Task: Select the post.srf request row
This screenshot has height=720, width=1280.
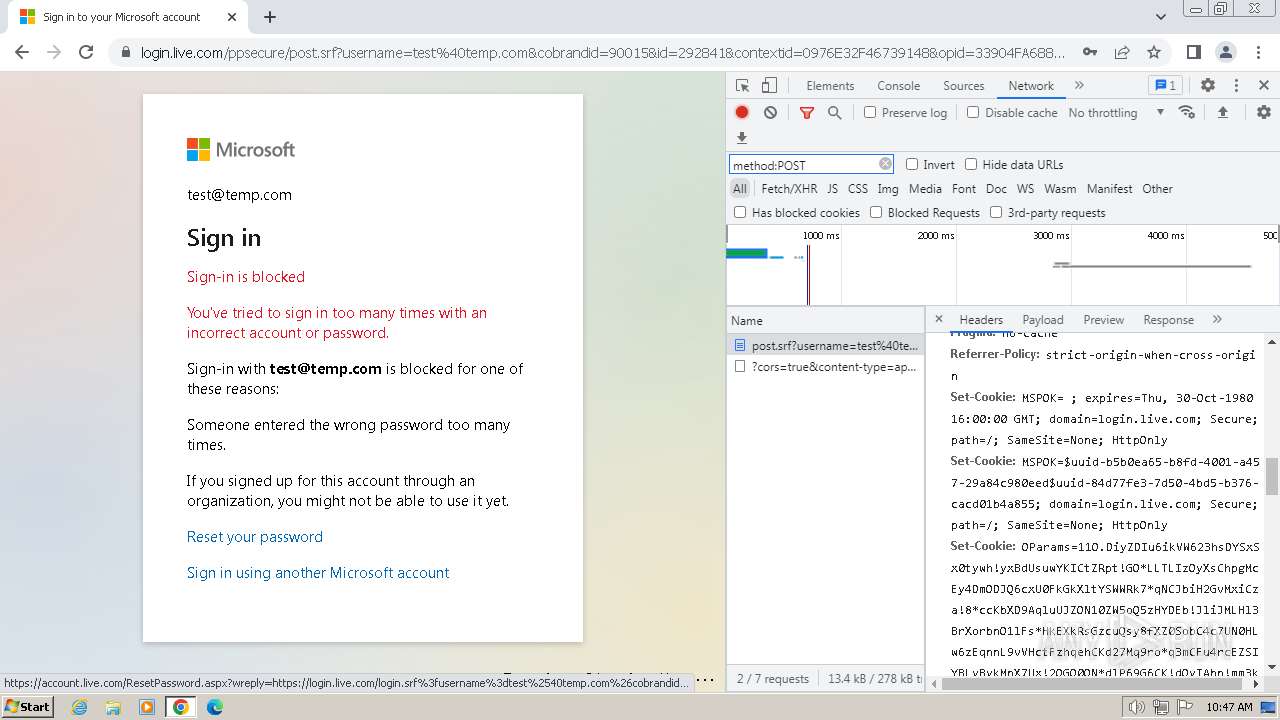Action: coord(825,345)
